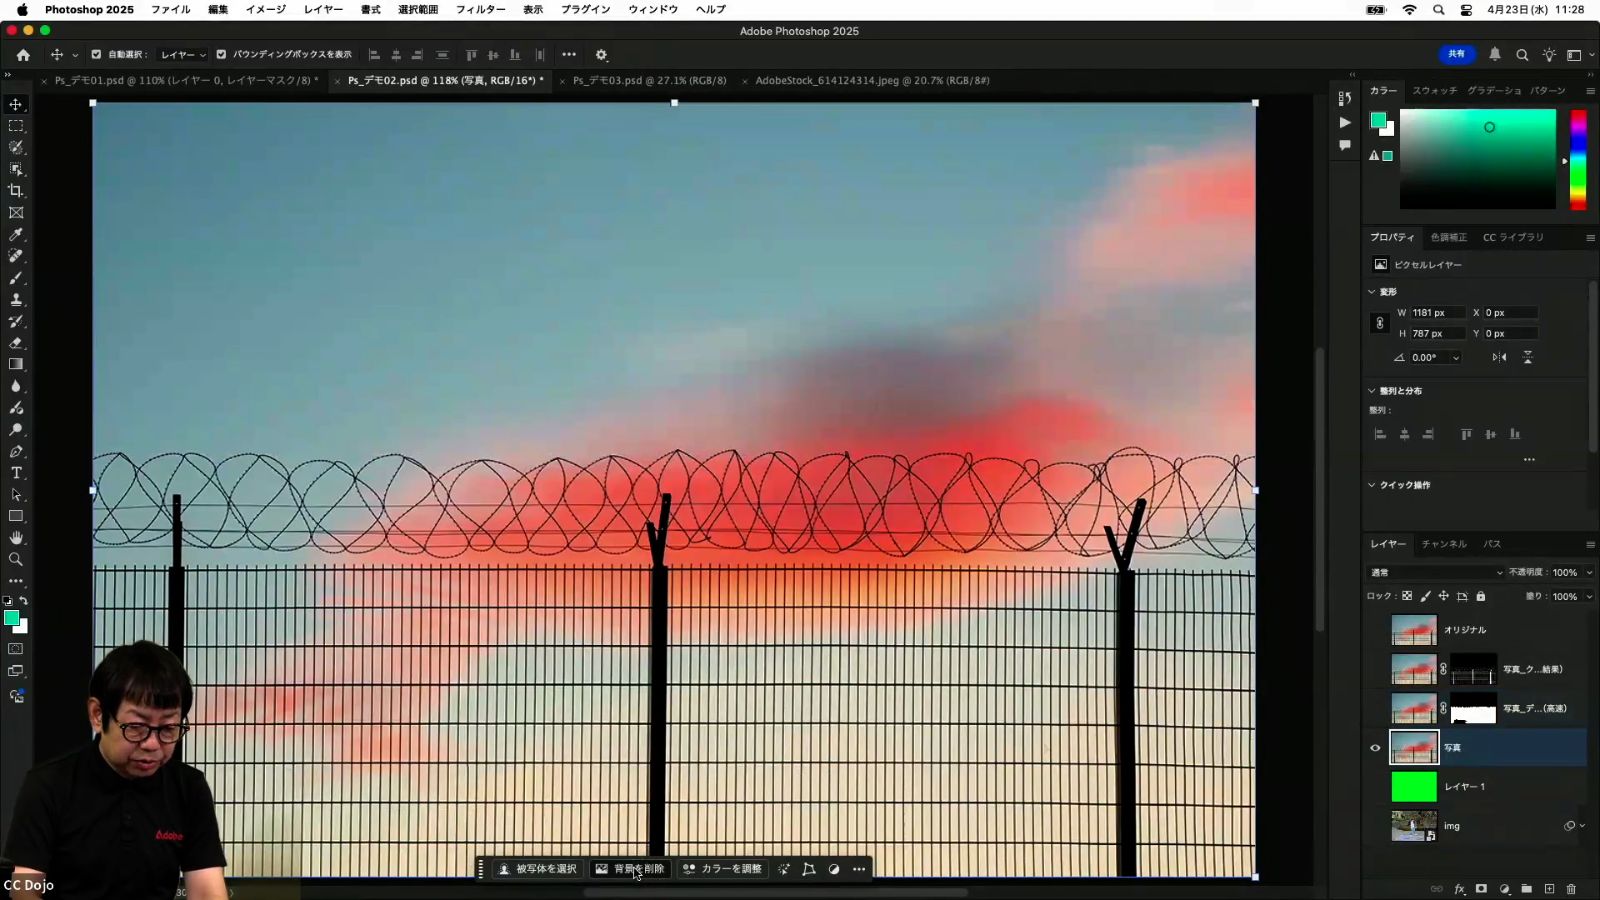Open the 不透明度 opacity dropdown arrow

point(1589,573)
